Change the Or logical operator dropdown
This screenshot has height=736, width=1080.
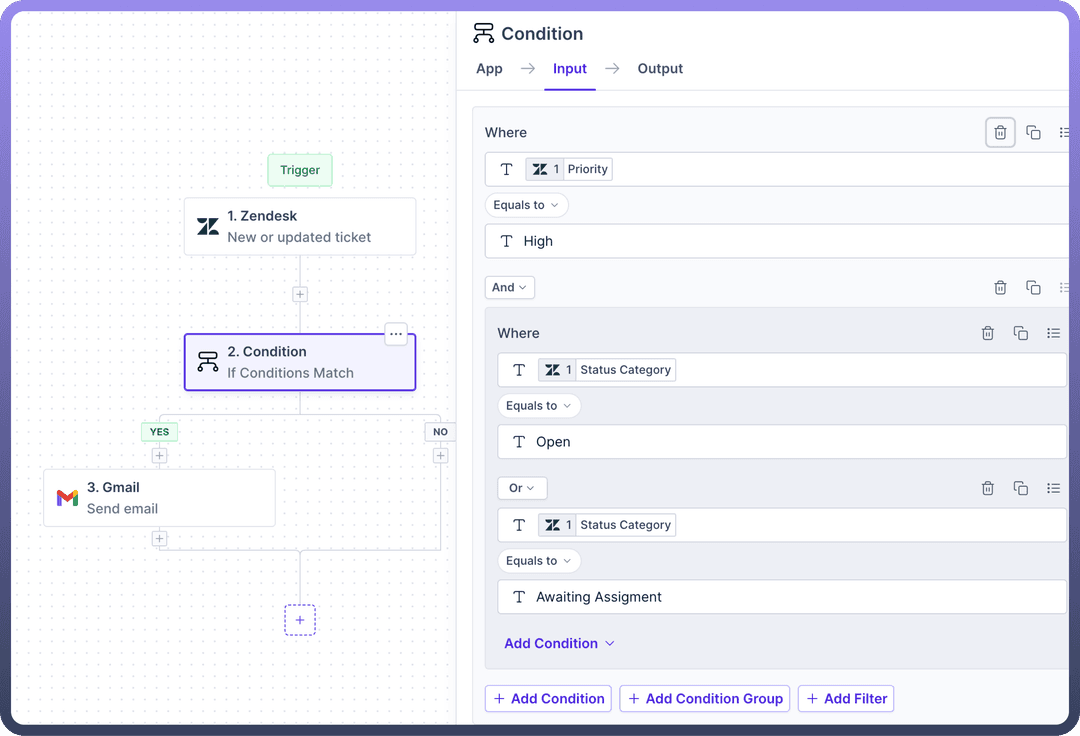522,489
